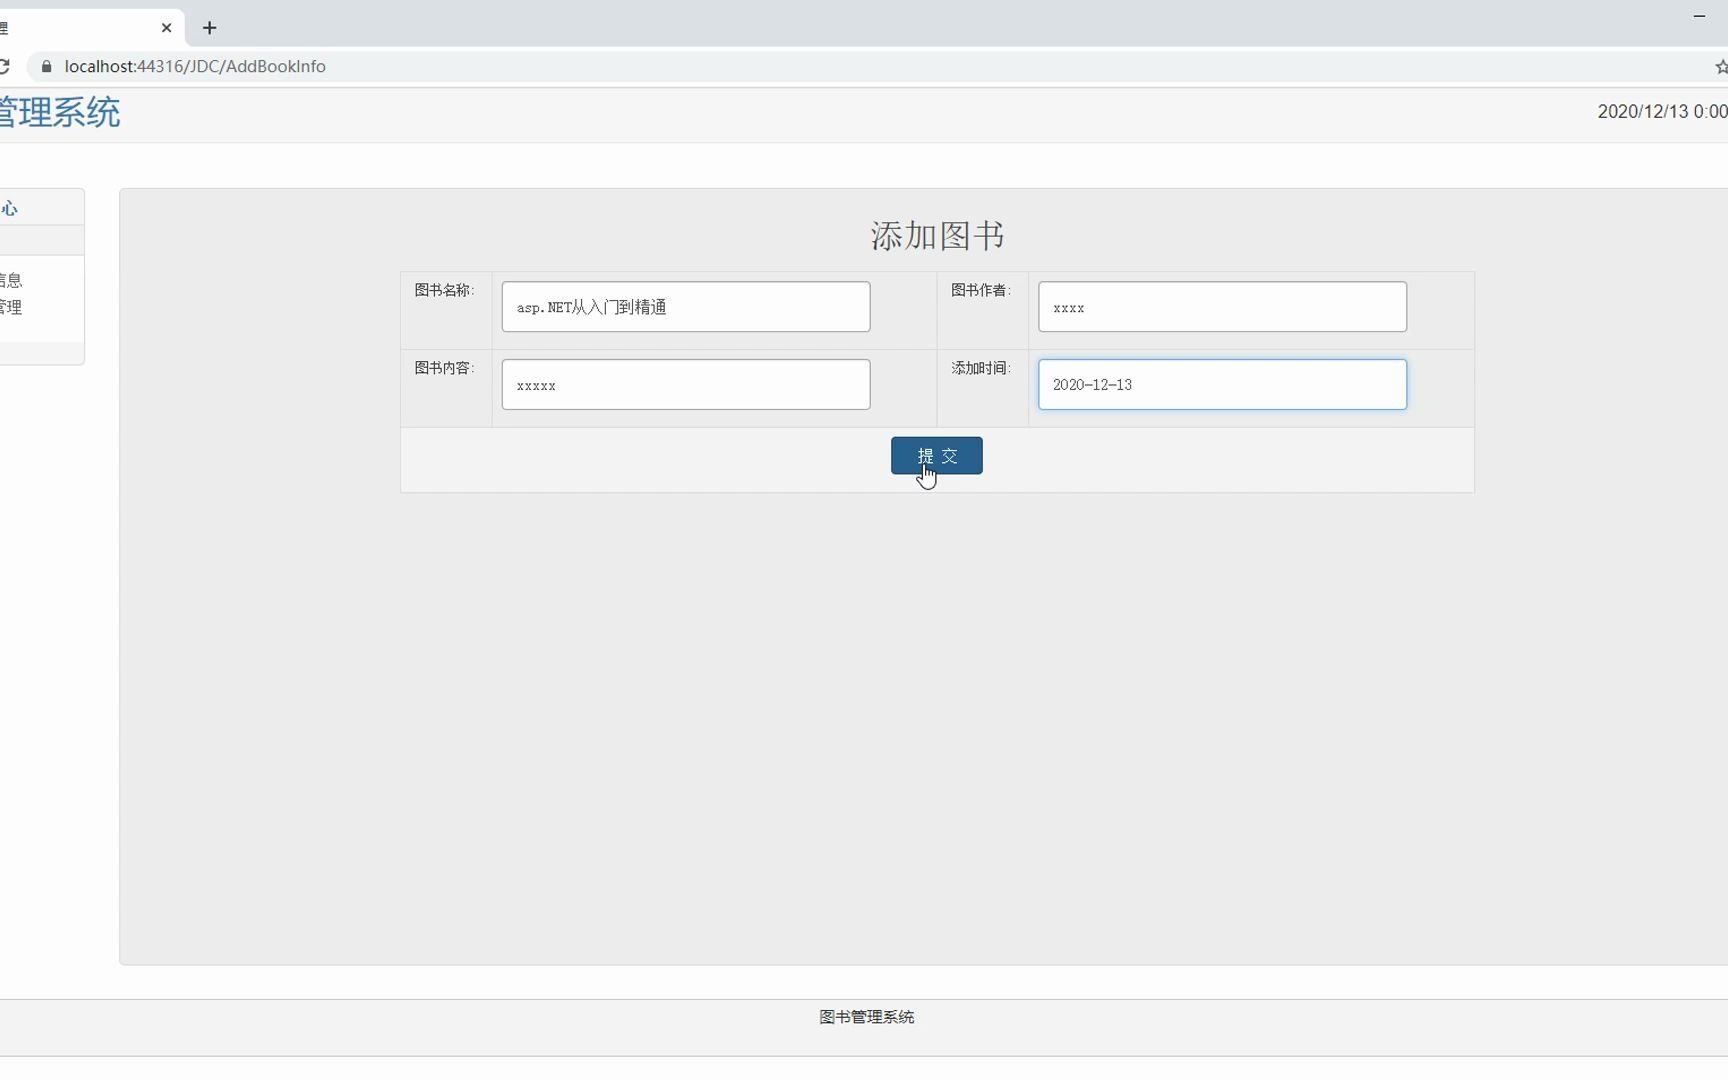Click the 提交 submit button
This screenshot has height=1080, width=1728.
tap(936, 456)
